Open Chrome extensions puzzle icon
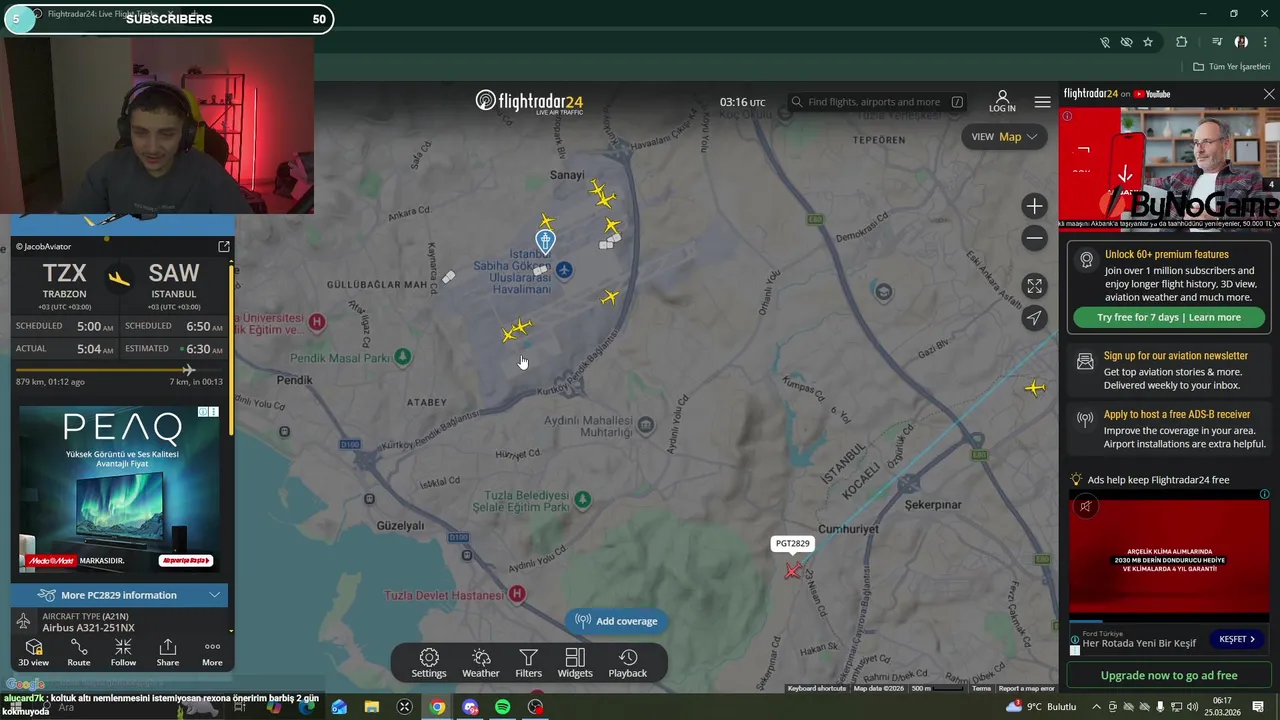Screen dimensions: 1280x720 1182,42
